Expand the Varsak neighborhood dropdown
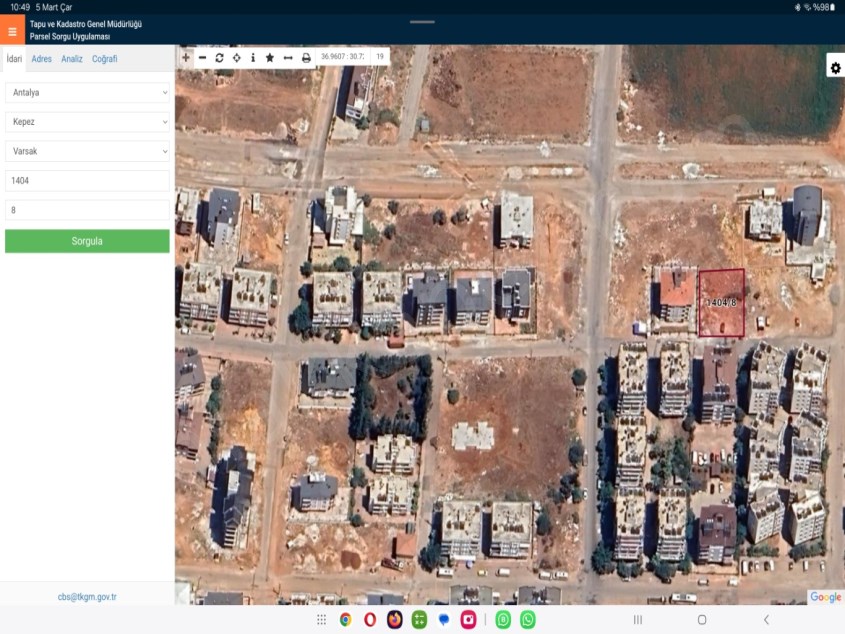Image resolution: width=845 pixels, height=634 pixels. click(87, 151)
